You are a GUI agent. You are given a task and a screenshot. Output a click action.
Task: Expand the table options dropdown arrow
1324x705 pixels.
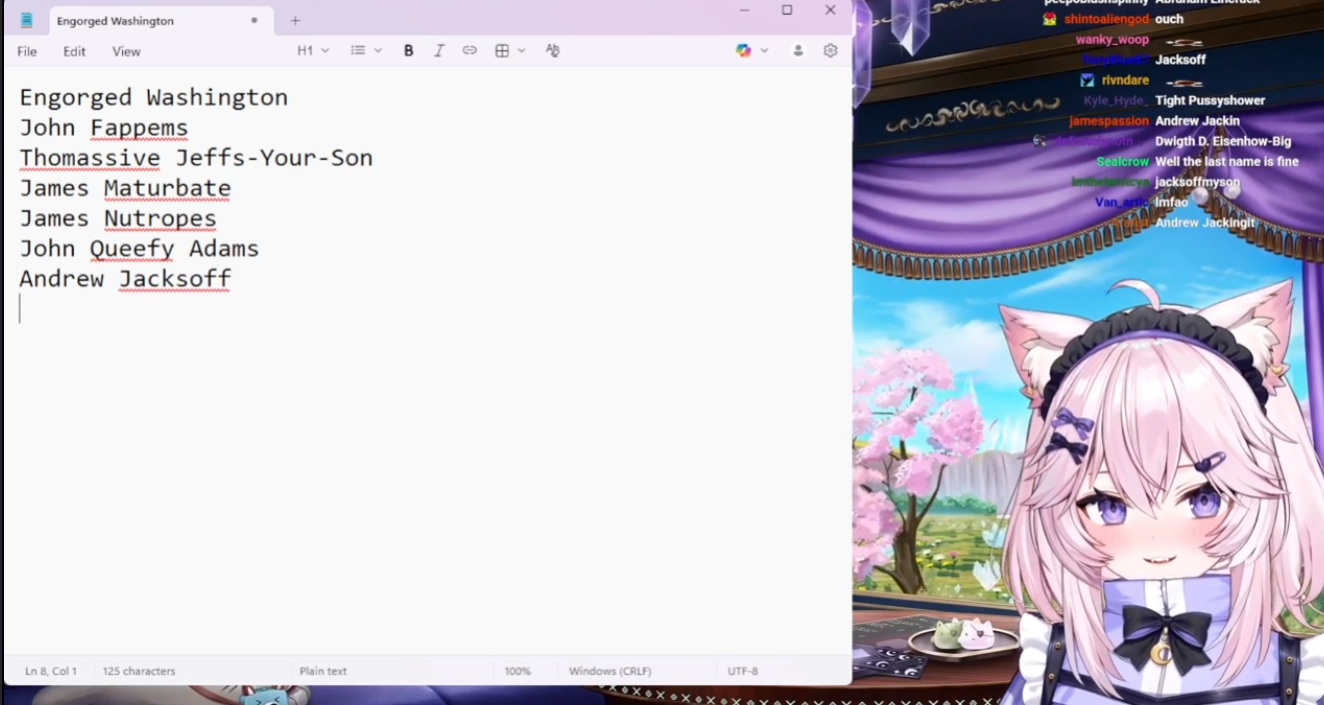click(x=522, y=51)
